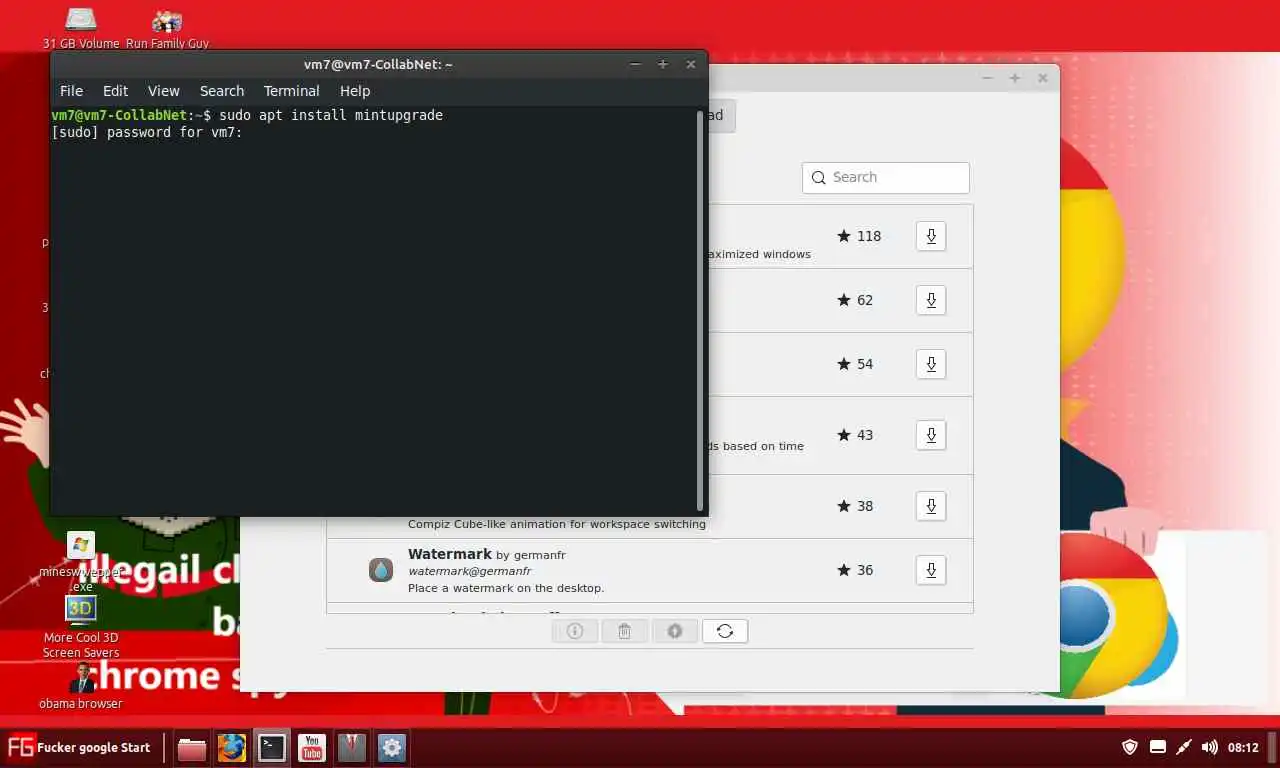The height and width of the screenshot is (768, 1280).
Task: Close the Extensions window behind the terminal
Action: pyautogui.click(x=1043, y=78)
